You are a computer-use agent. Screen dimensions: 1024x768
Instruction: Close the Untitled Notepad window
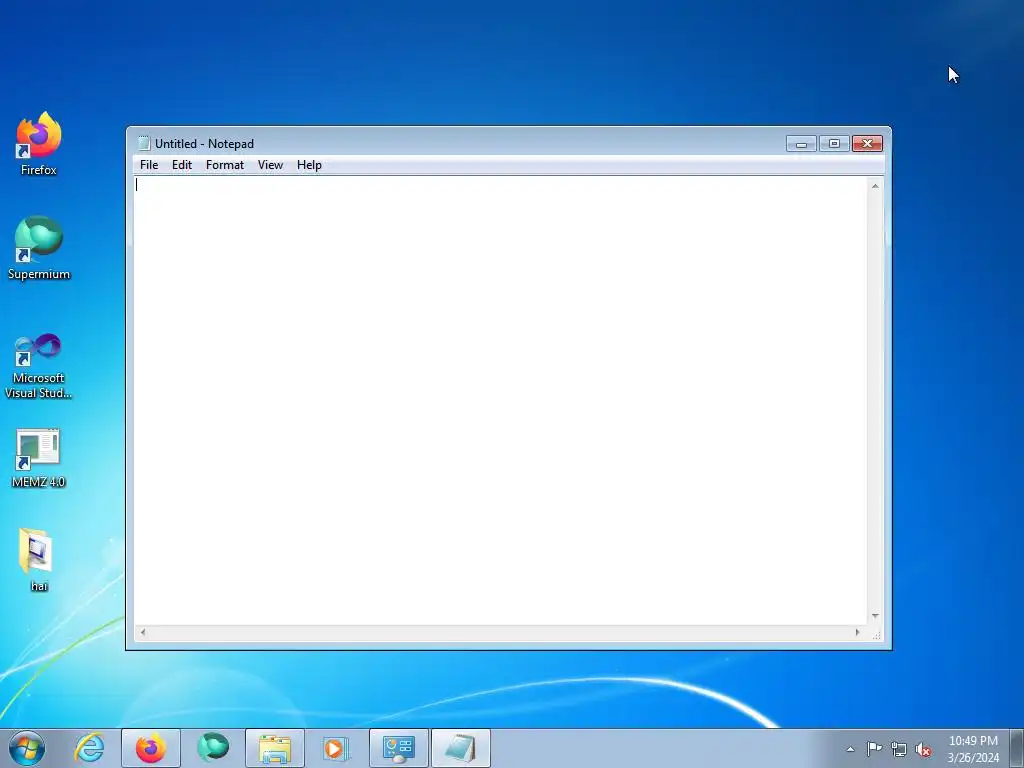(867, 144)
